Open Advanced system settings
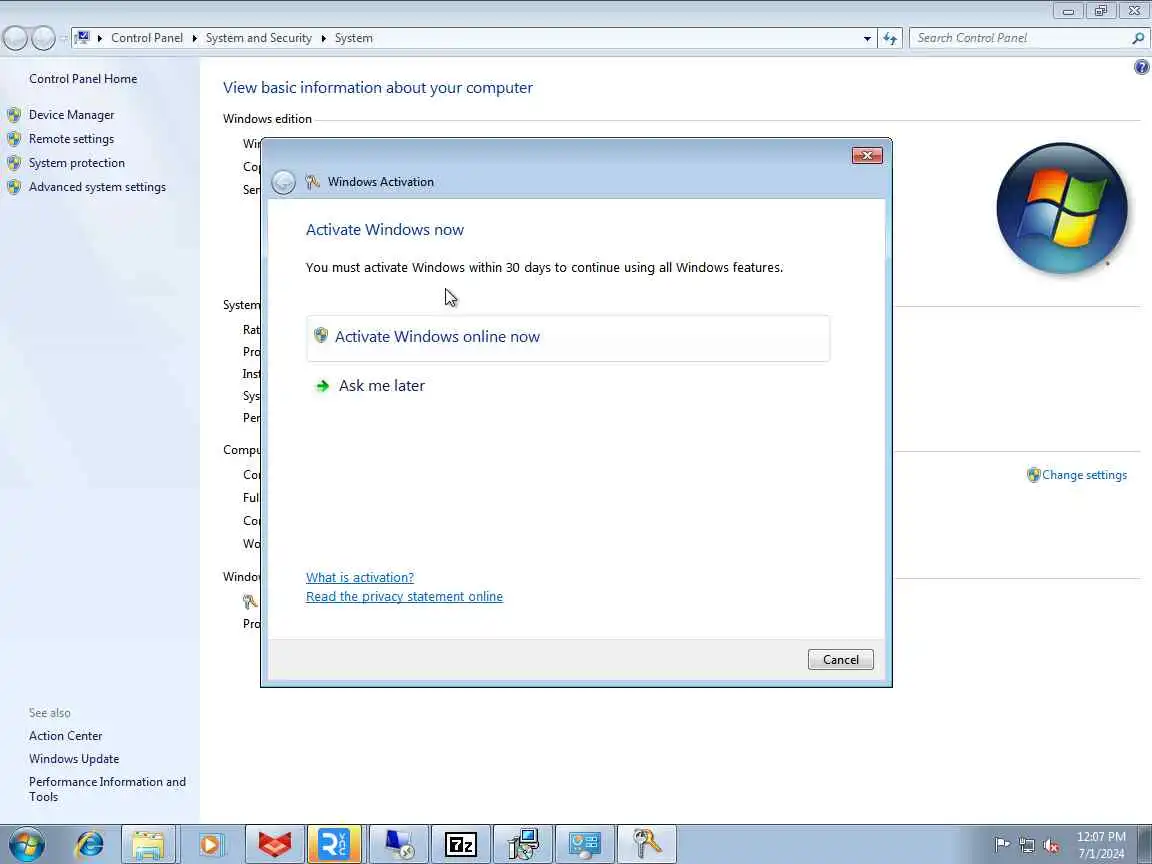This screenshot has width=1152, height=864. (x=97, y=187)
